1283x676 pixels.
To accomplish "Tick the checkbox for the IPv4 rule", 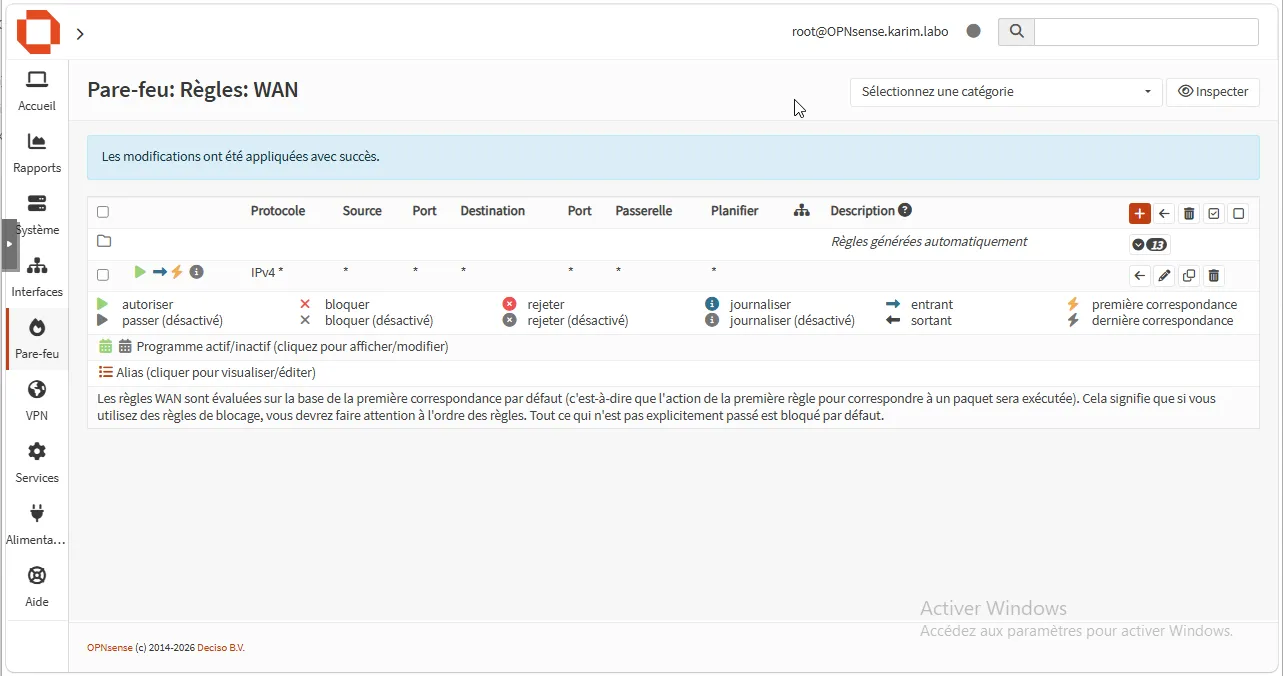I will [103, 275].
